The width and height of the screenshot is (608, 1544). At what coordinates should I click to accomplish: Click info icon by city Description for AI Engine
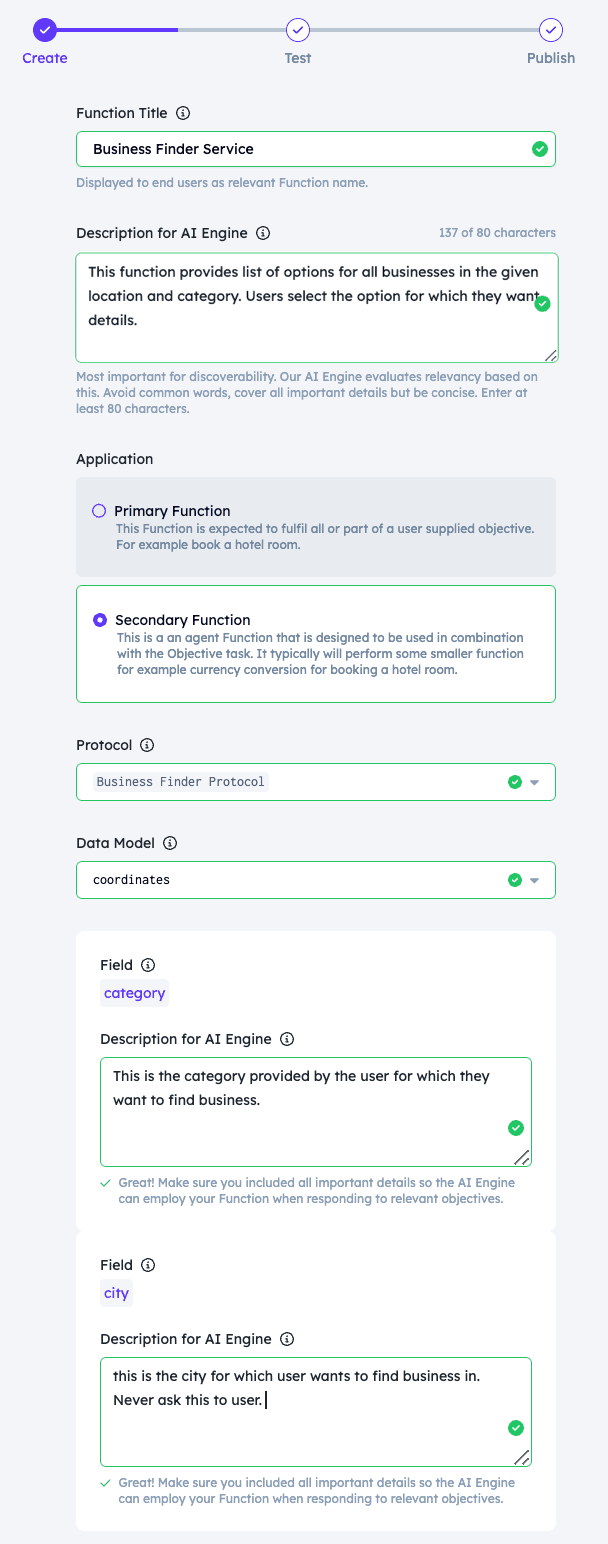click(287, 1339)
